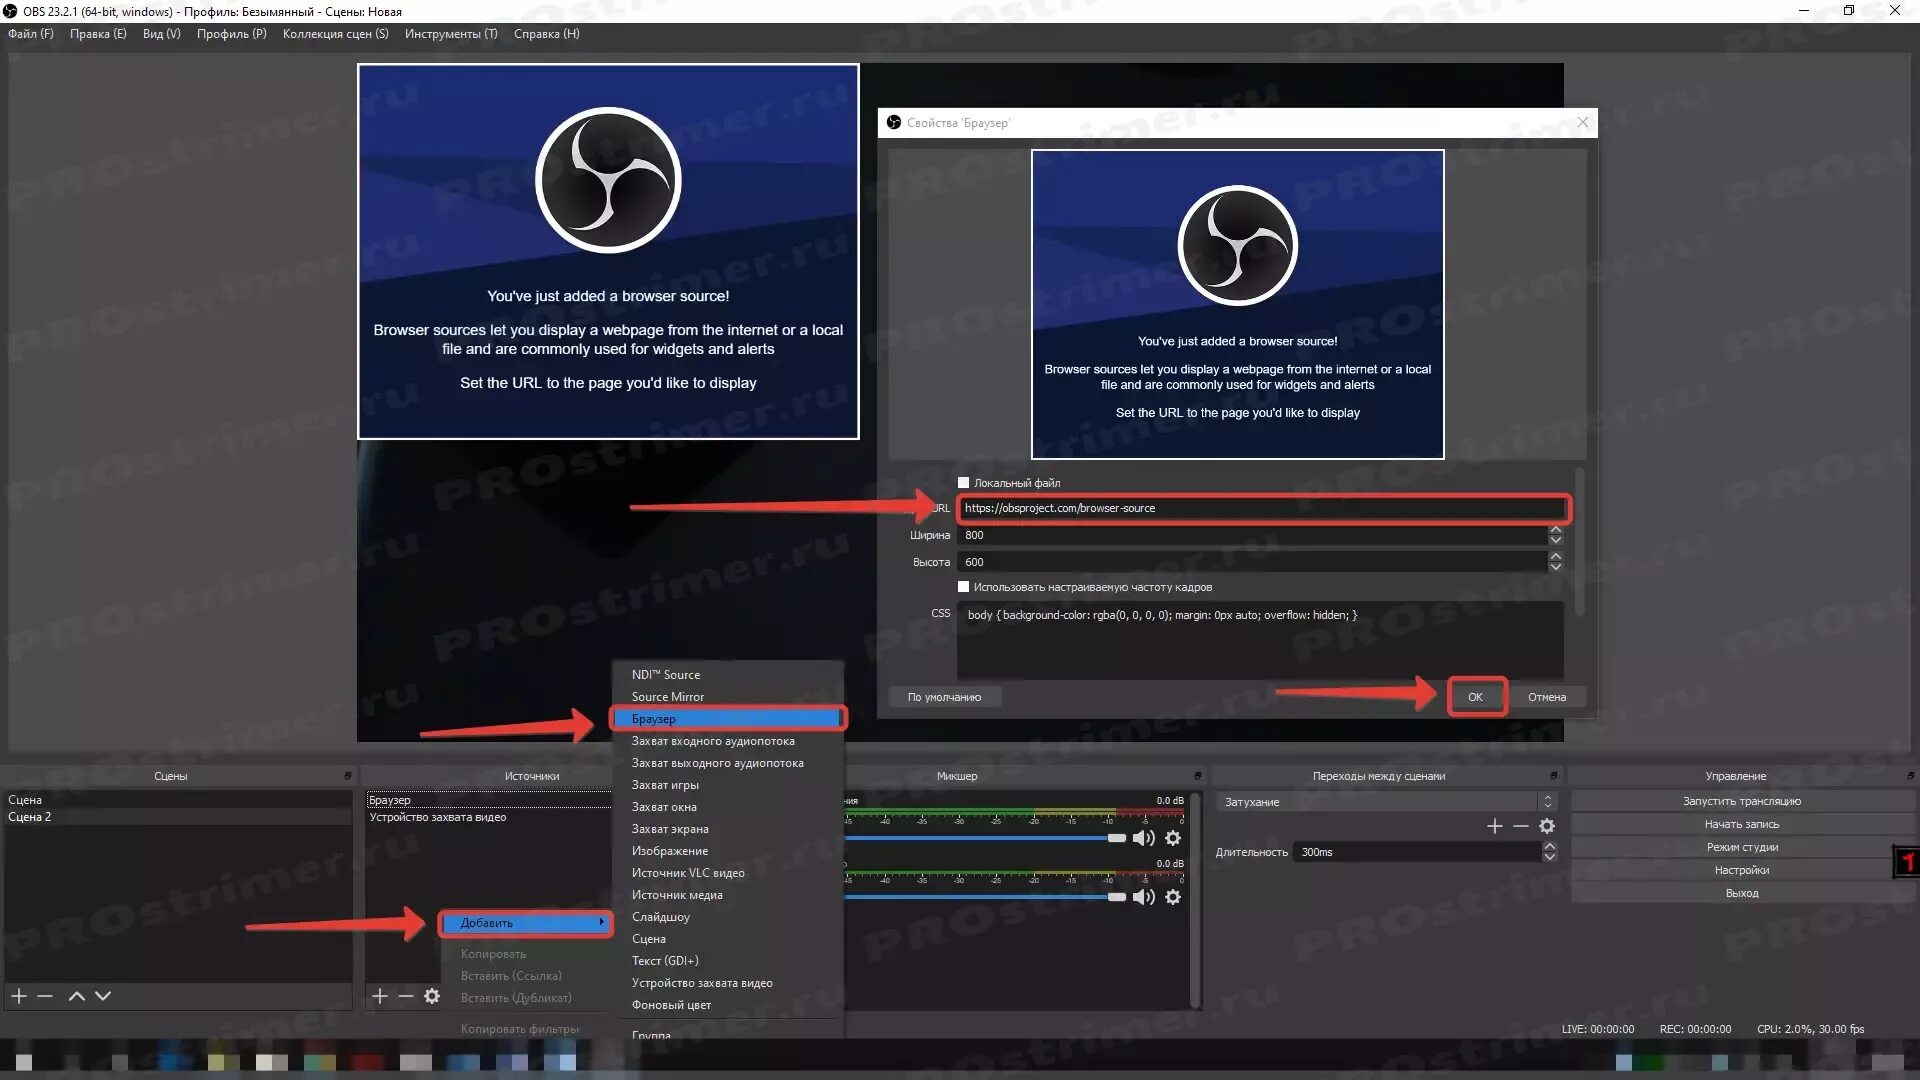Screen dimensions: 1920x1080
Task: Enable Использовать настраиваемую частоту кадров checkbox
Action: click(964, 587)
